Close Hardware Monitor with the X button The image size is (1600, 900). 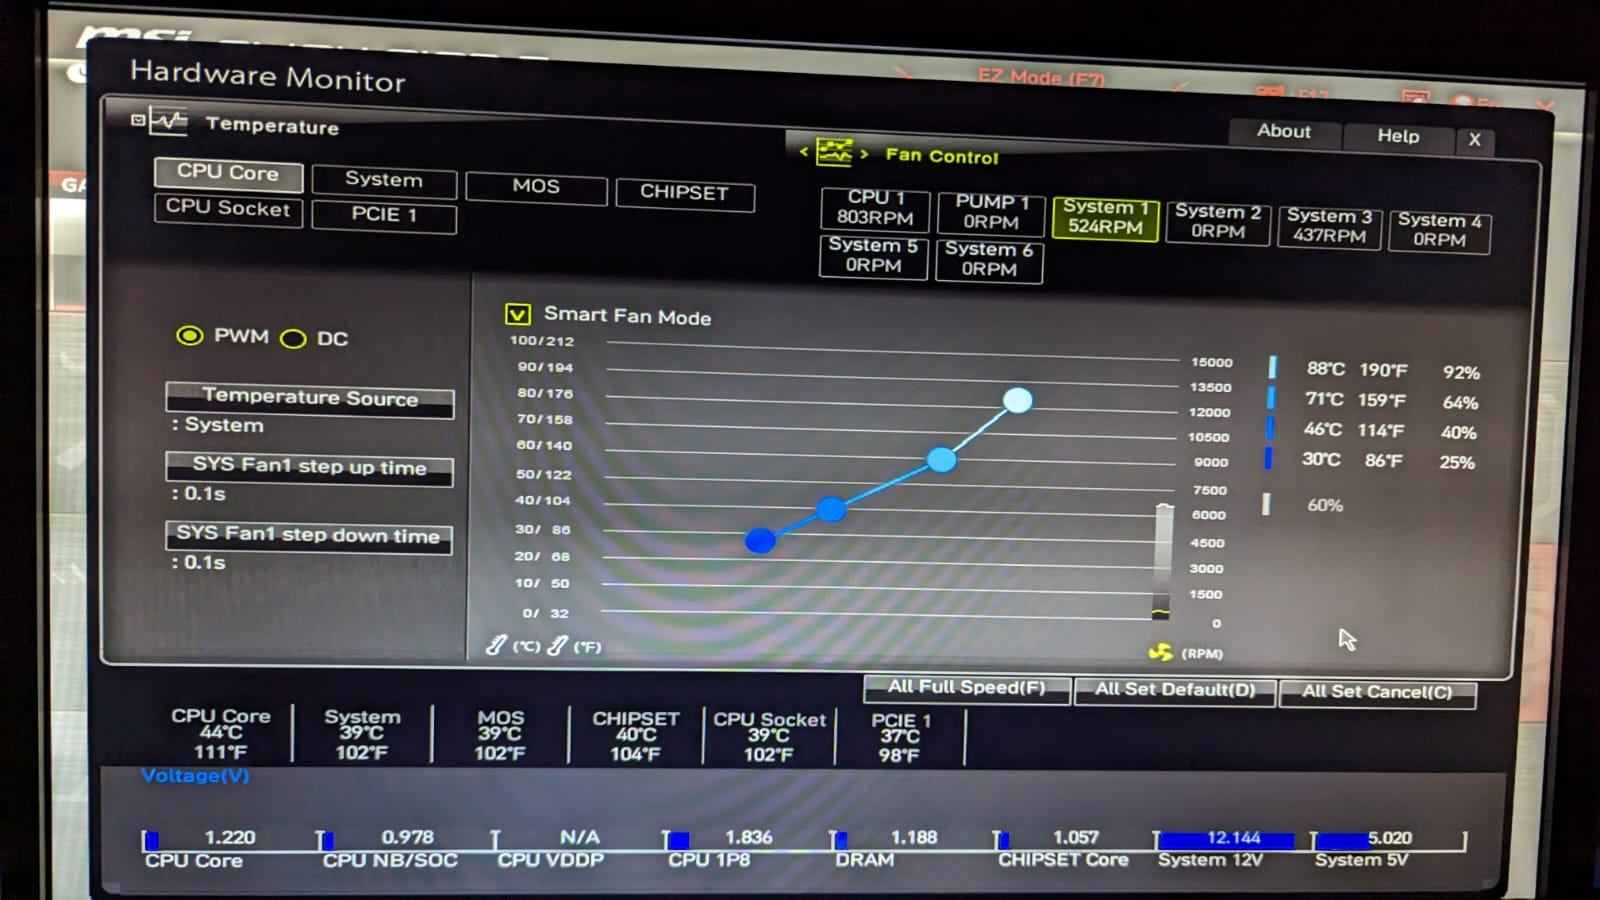1474,140
